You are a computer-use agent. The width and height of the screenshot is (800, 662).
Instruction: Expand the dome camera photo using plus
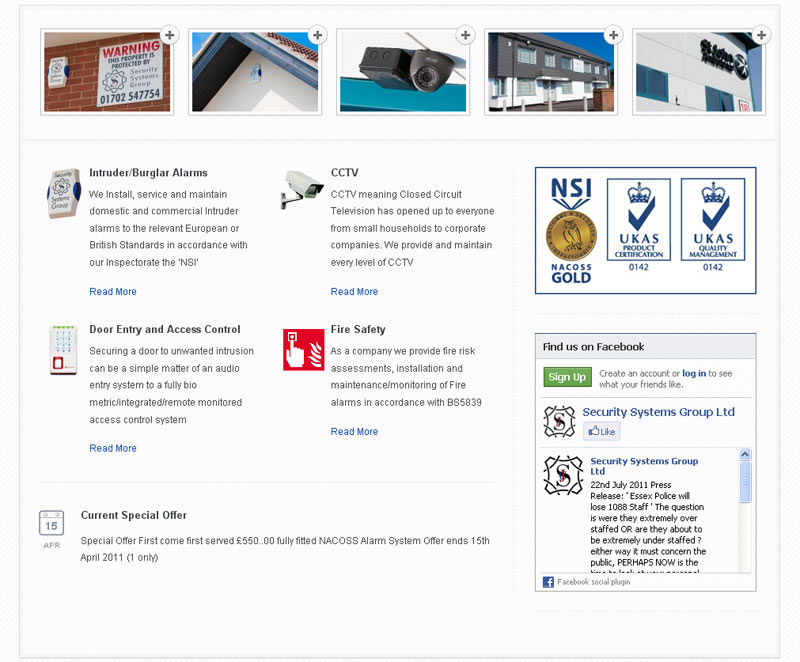(465, 36)
